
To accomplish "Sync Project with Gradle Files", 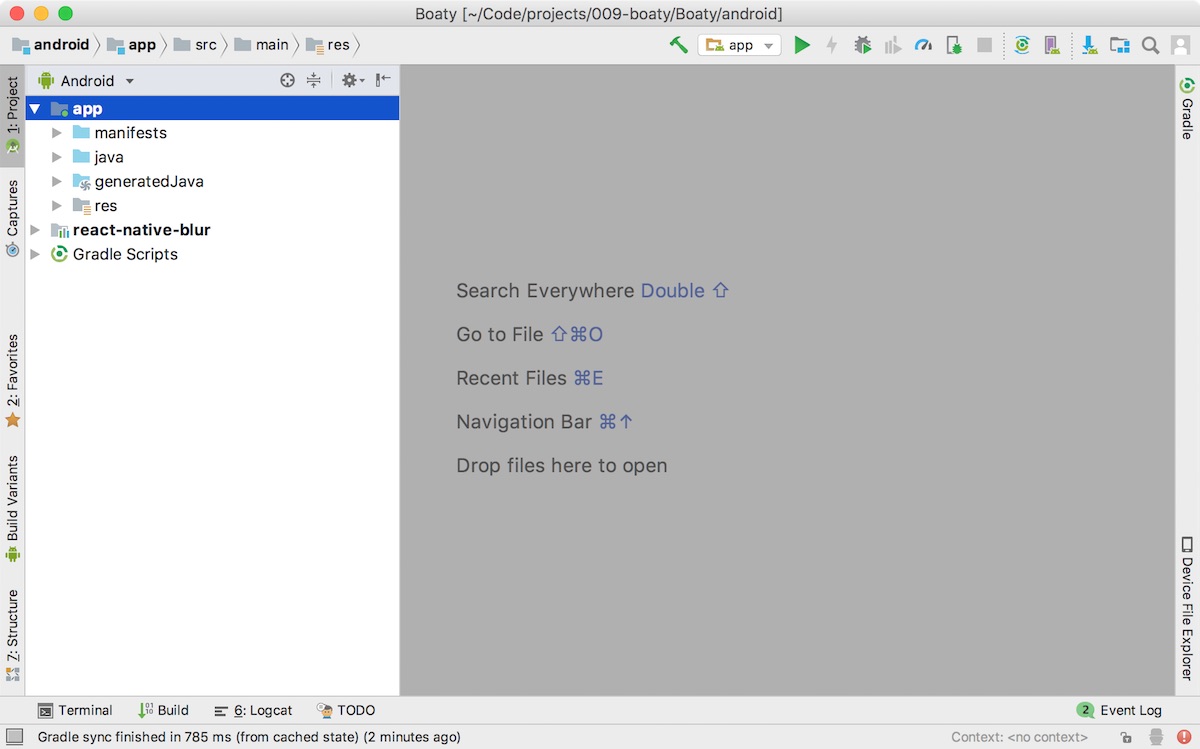I will 1021,45.
